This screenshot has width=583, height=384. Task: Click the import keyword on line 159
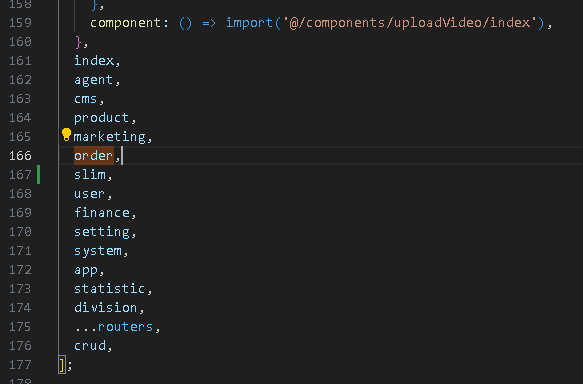coord(249,23)
